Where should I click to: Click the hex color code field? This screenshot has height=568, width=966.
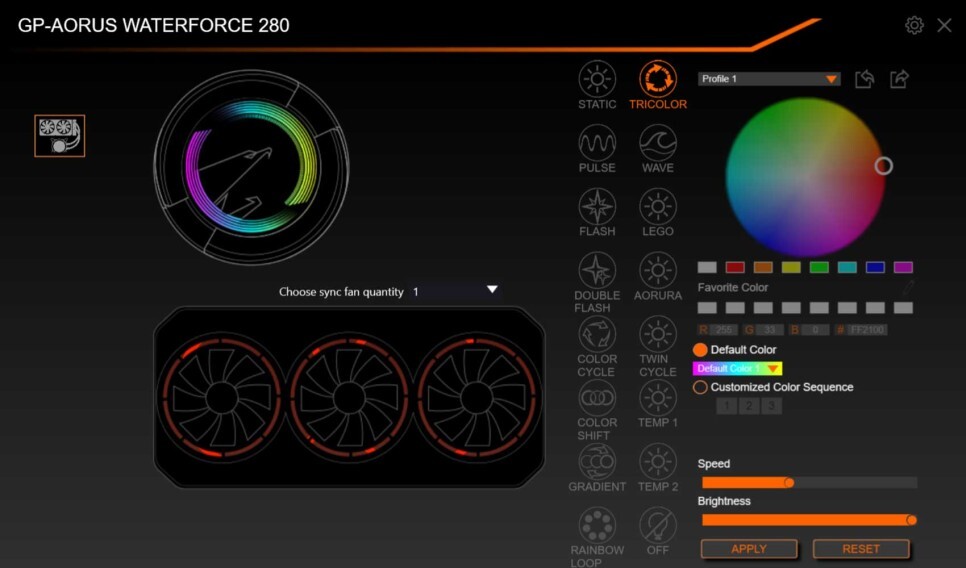(867, 330)
